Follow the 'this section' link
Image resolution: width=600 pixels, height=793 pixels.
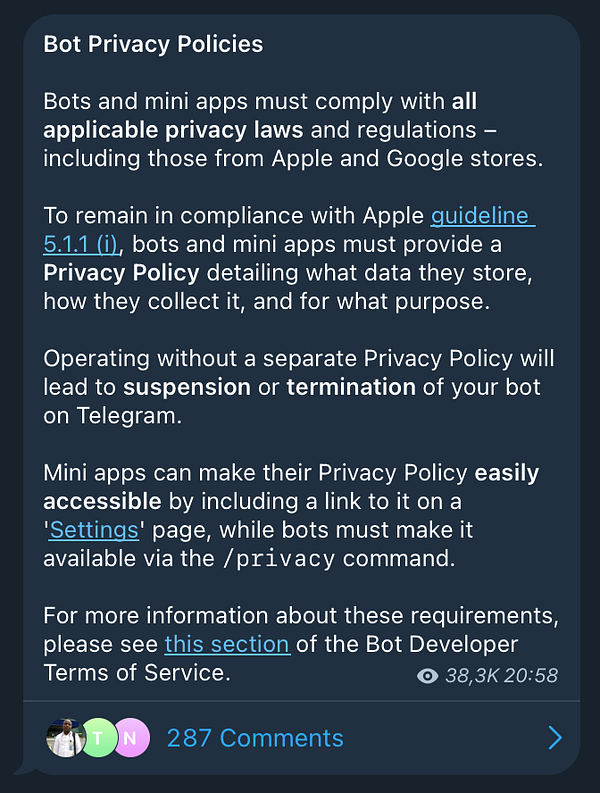(227, 644)
